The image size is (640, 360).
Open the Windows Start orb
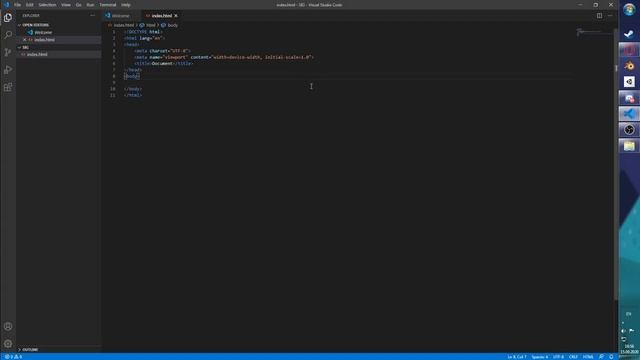629,9
